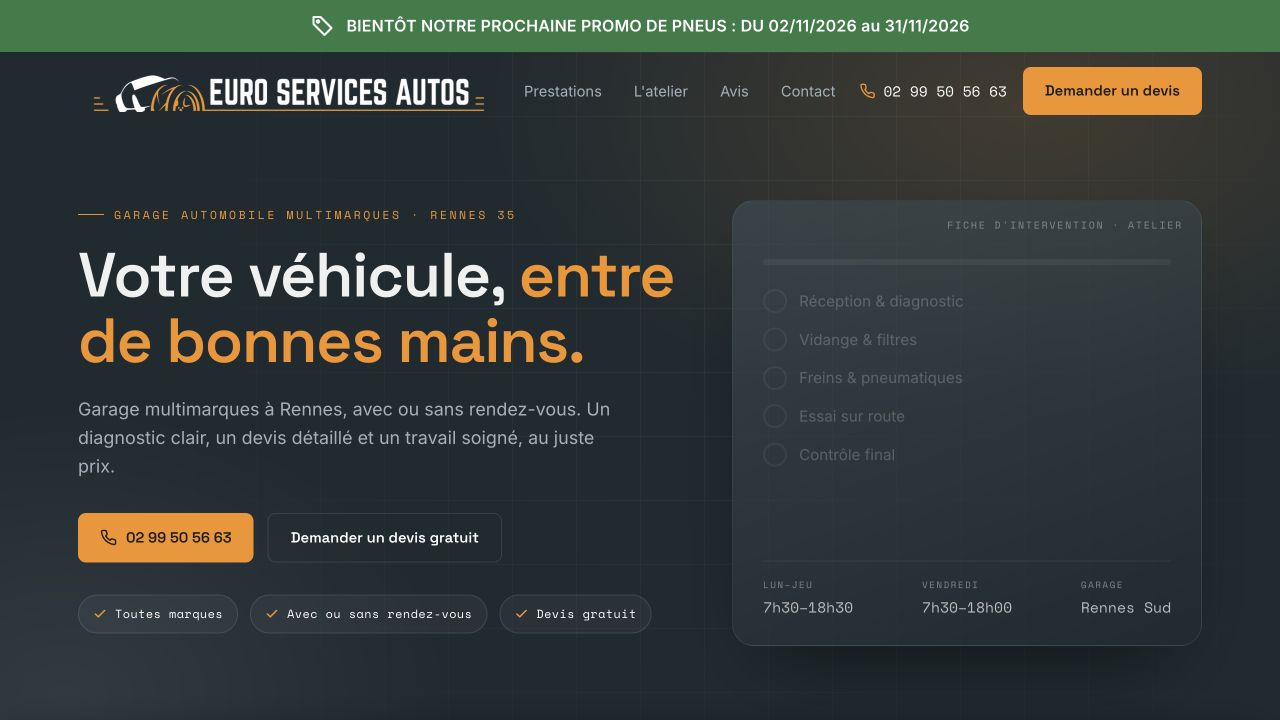Select the Essai sur route circle
Screen dimensions: 1280x720
pos(775,416)
